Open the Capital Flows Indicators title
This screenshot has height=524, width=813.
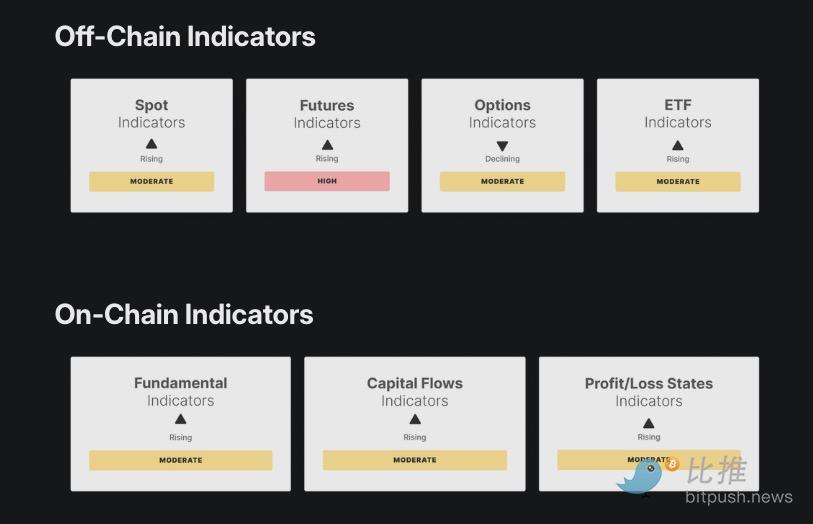[415, 392]
